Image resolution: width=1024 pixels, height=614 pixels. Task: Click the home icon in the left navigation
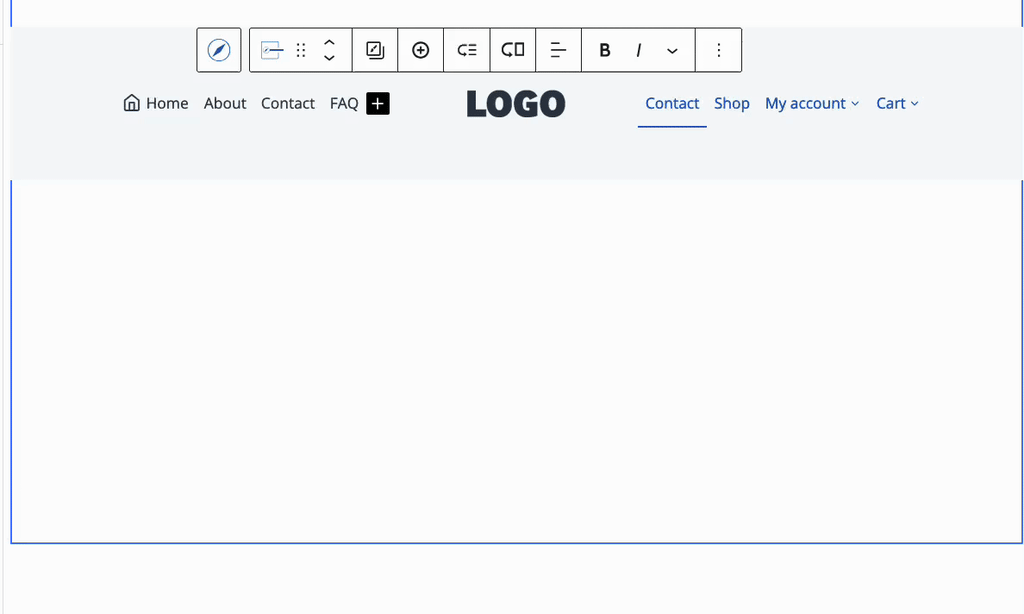pyautogui.click(x=132, y=103)
